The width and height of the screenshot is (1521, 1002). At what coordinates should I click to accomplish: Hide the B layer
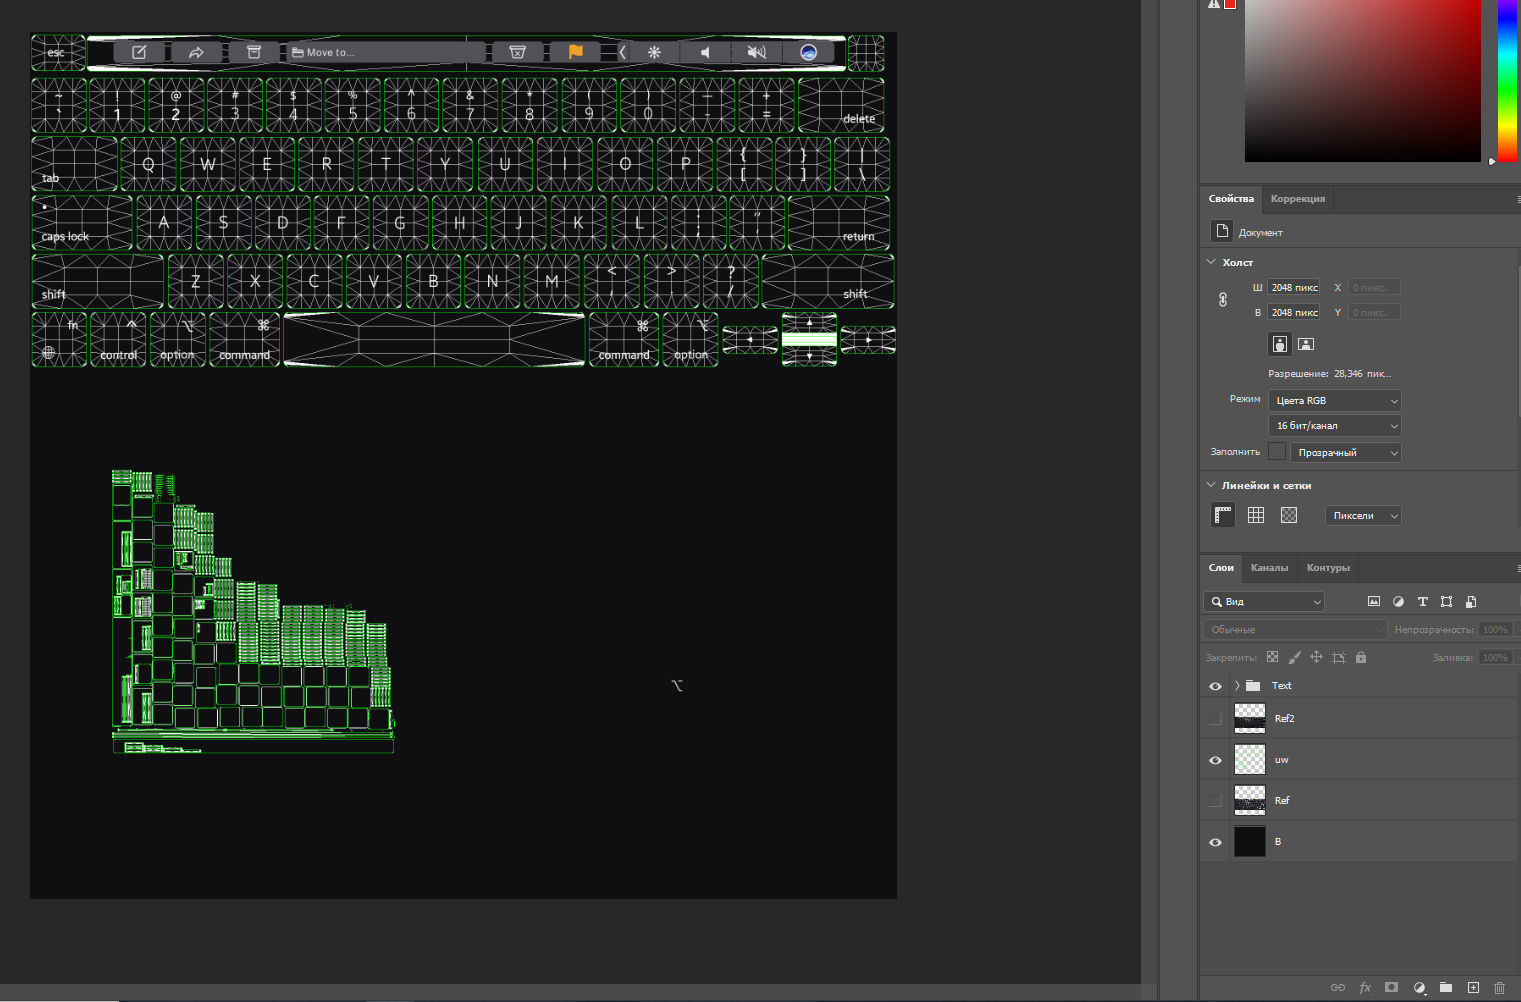1216,842
